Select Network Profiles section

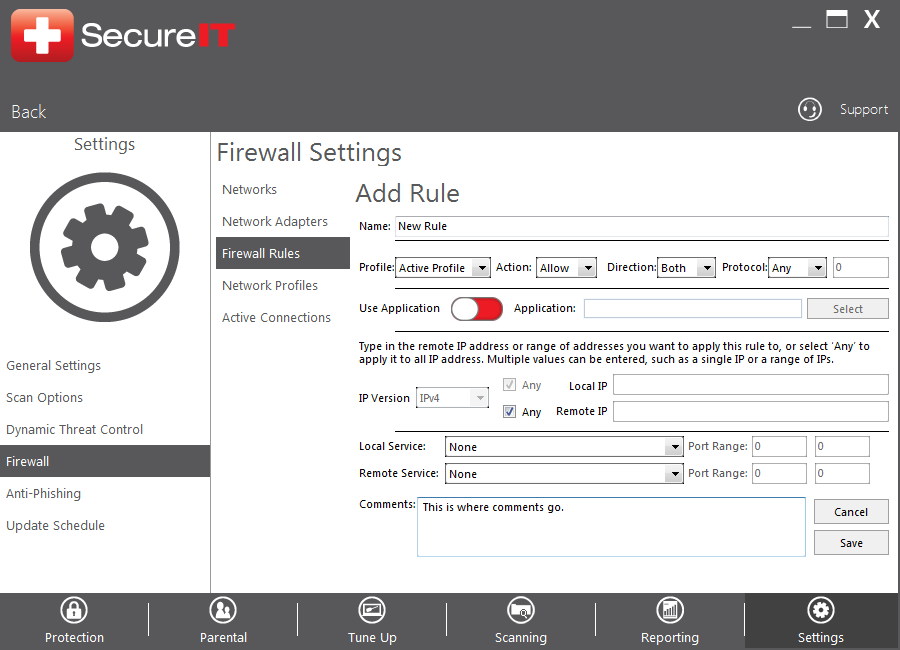(270, 285)
